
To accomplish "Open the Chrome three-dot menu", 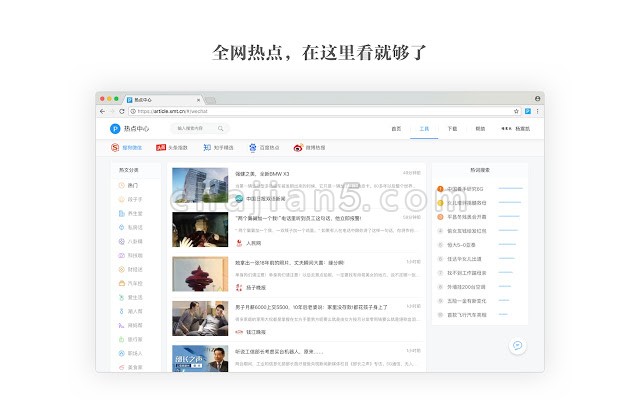I will (x=538, y=111).
